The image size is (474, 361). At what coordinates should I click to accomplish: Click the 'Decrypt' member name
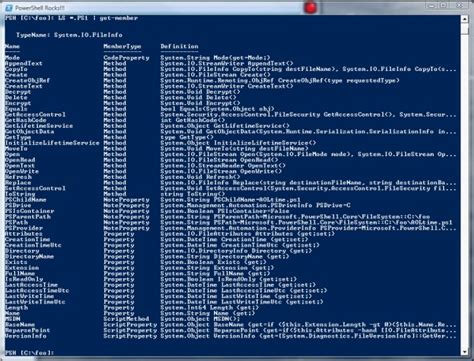pyautogui.click(x=18, y=92)
